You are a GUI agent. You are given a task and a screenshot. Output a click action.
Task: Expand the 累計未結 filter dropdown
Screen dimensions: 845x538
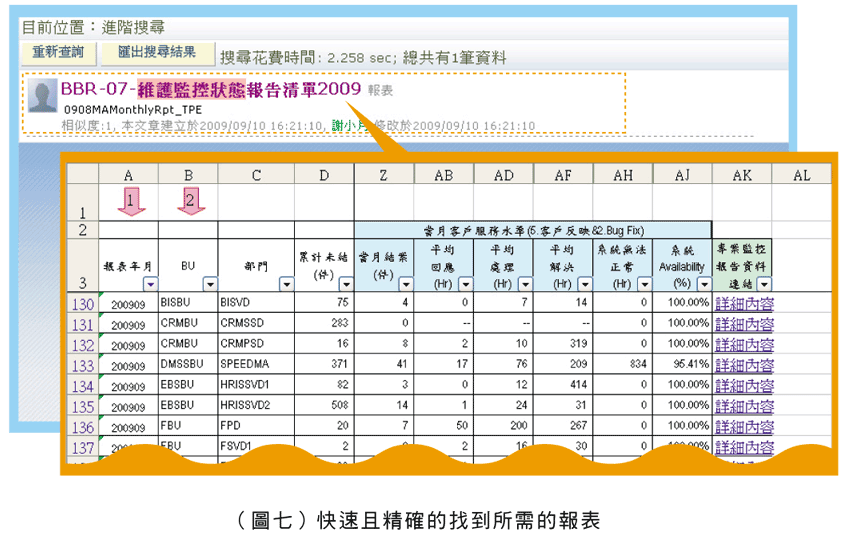345,285
